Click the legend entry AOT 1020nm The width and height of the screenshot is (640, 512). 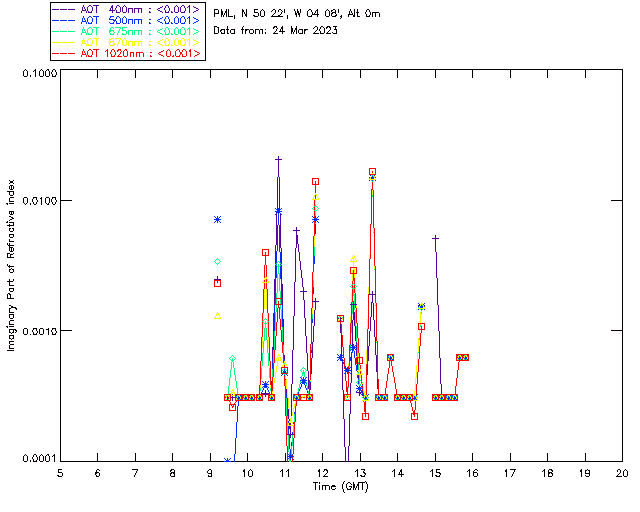click(x=126, y=53)
